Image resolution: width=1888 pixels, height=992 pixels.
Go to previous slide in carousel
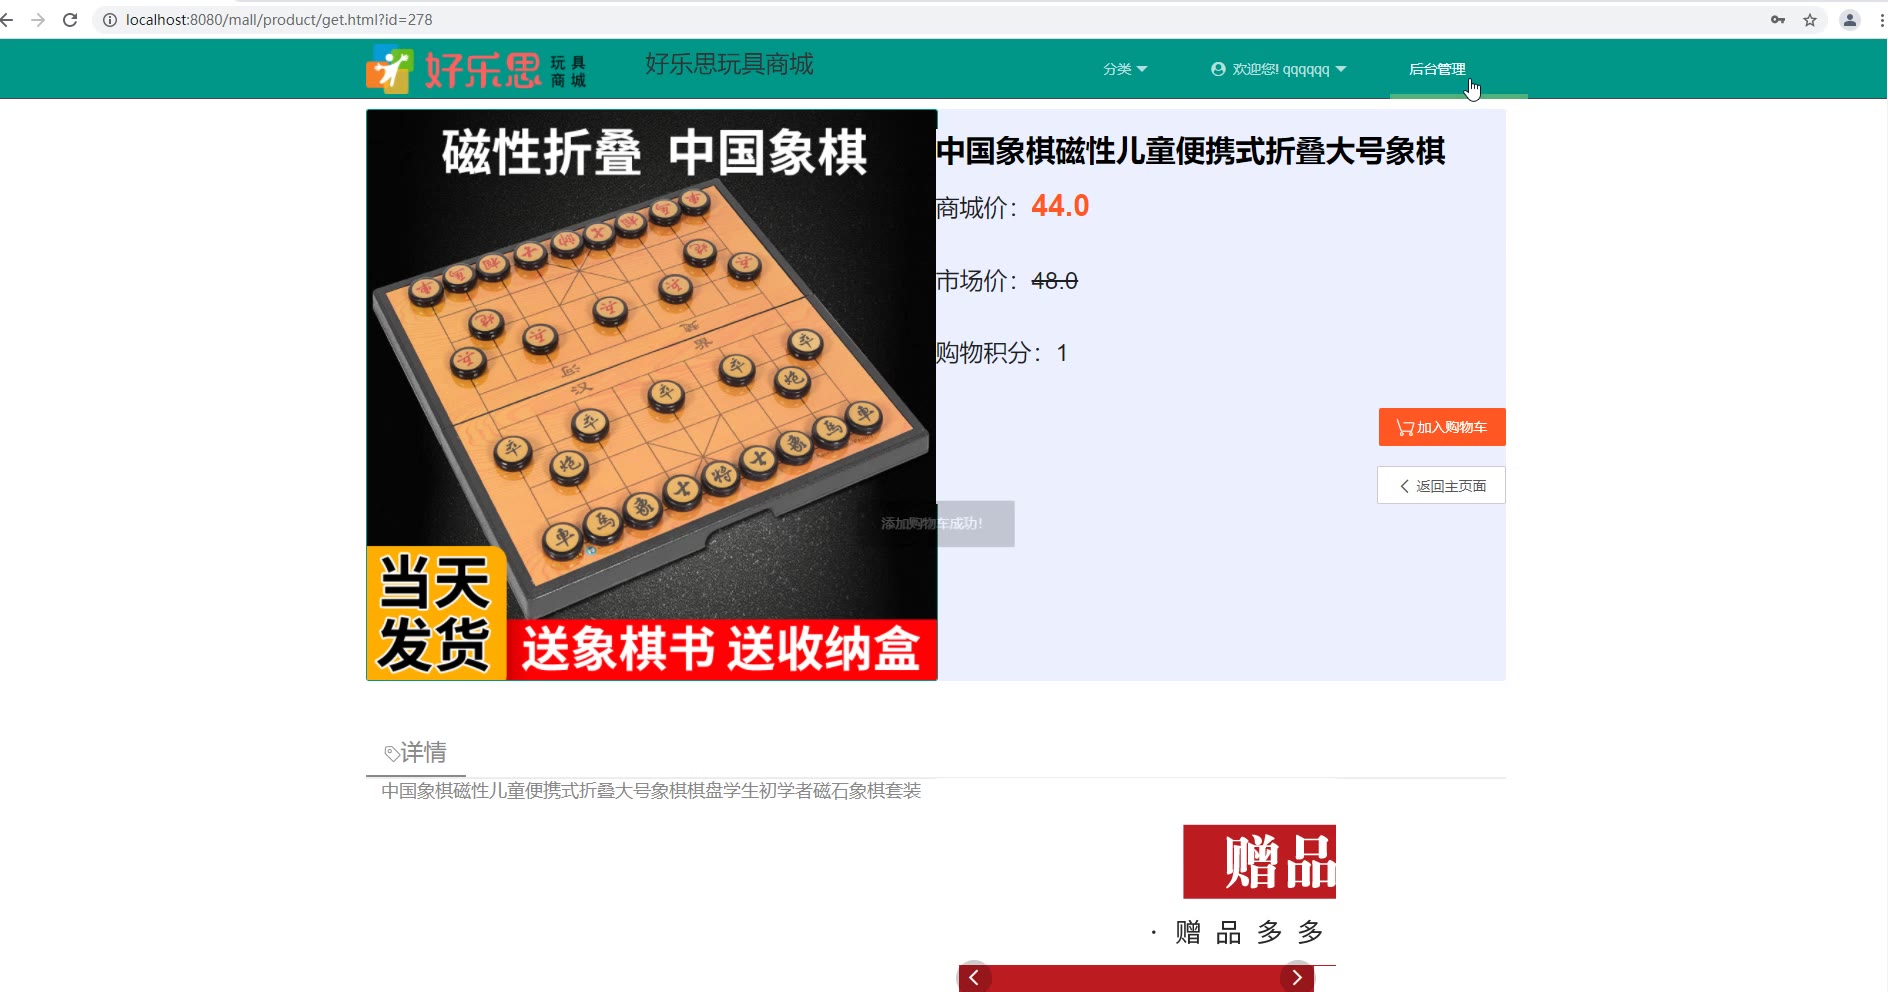[974, 977]
